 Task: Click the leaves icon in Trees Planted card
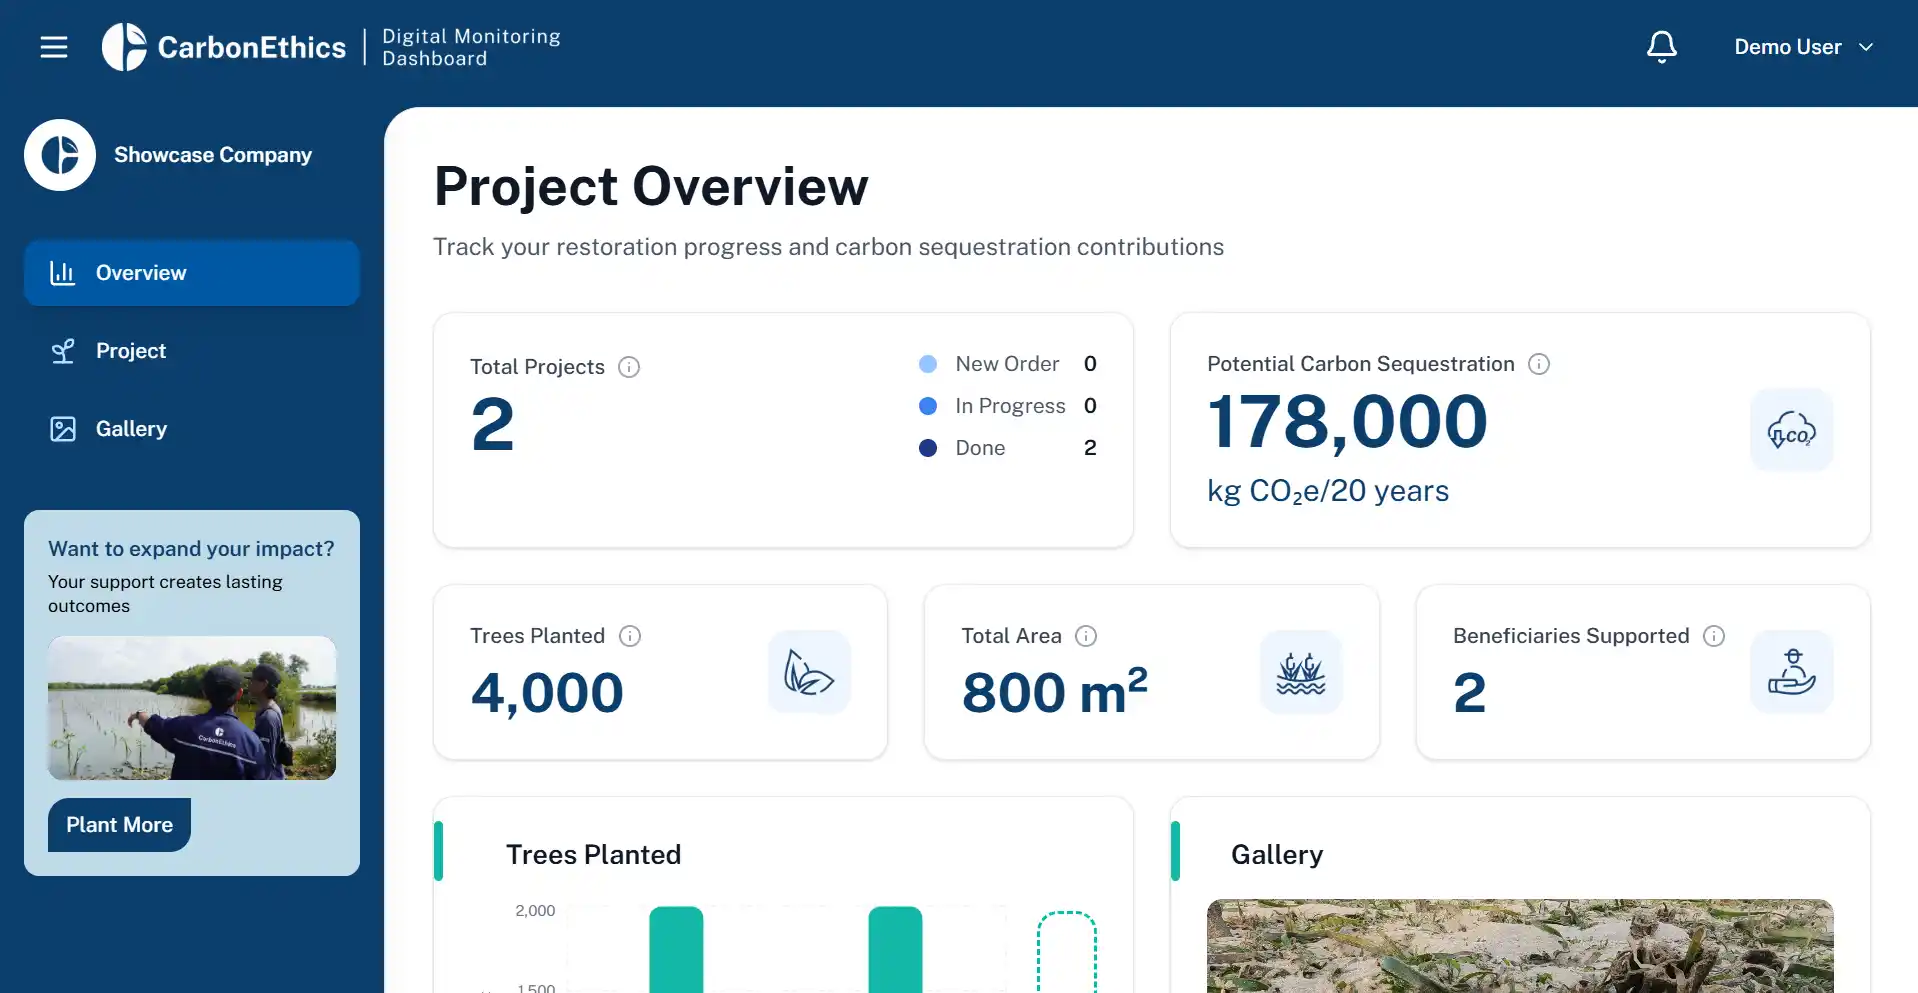click(810, 672)
